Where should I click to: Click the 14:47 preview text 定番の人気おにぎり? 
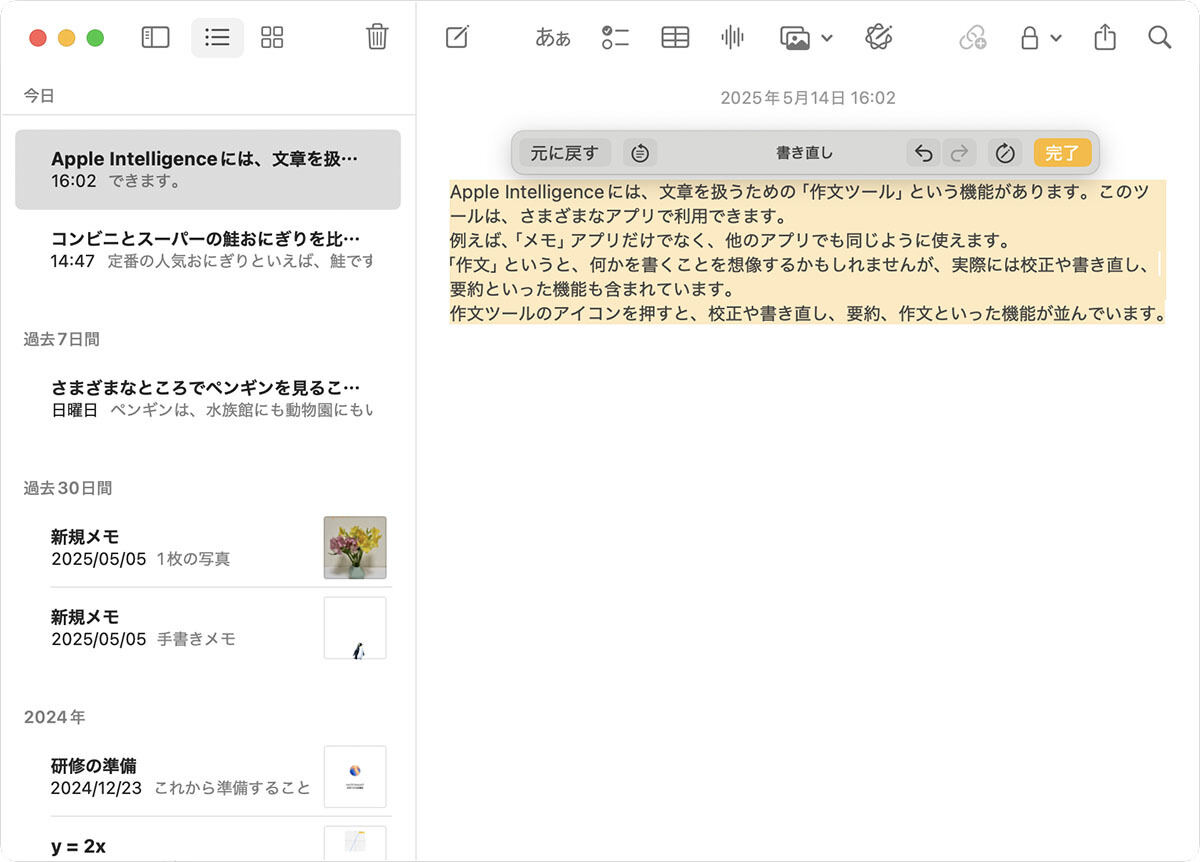[241, 261]
